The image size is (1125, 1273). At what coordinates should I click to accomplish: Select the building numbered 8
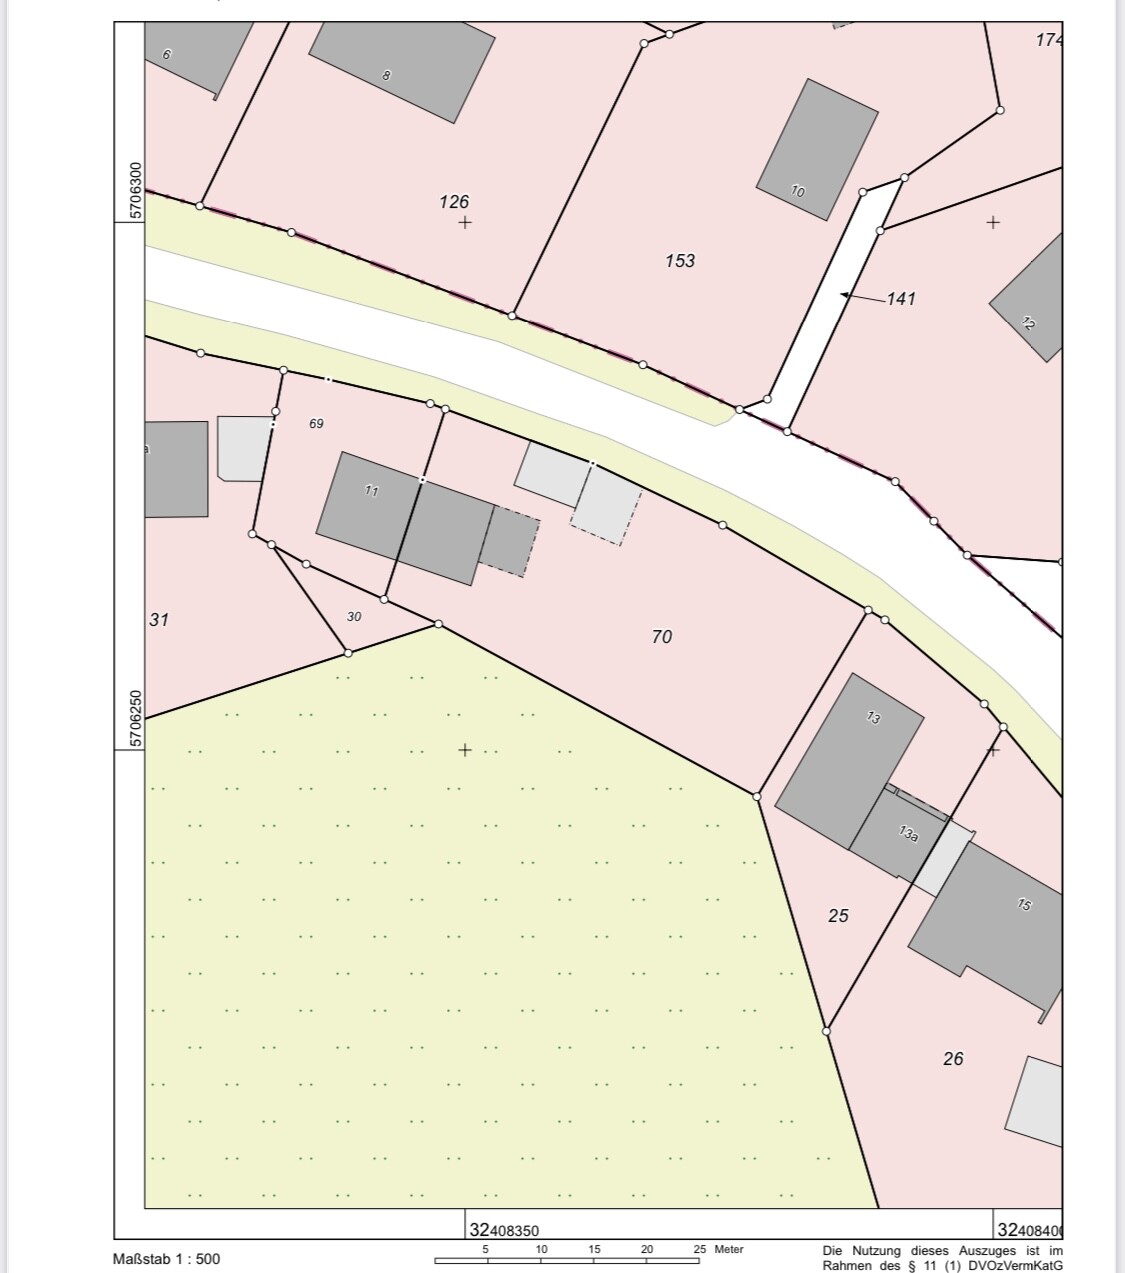(x=402, y=68)
